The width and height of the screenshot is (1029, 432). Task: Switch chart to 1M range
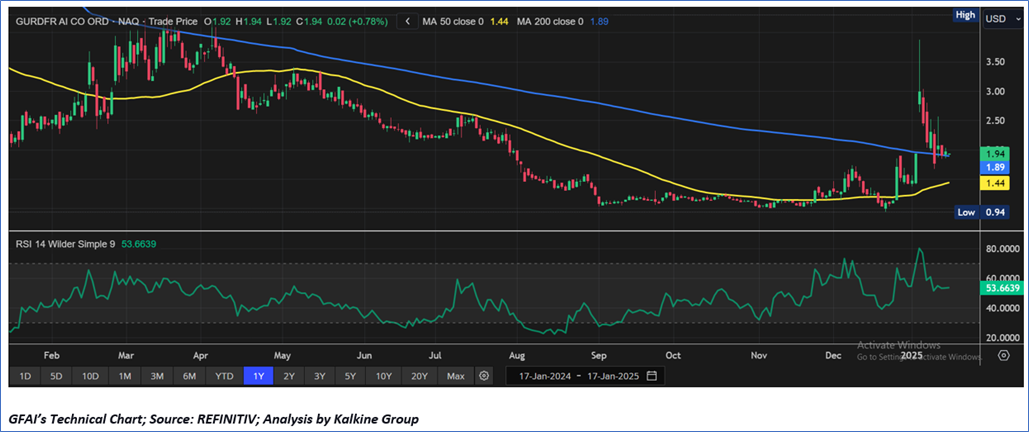click(x=125, y=376)
